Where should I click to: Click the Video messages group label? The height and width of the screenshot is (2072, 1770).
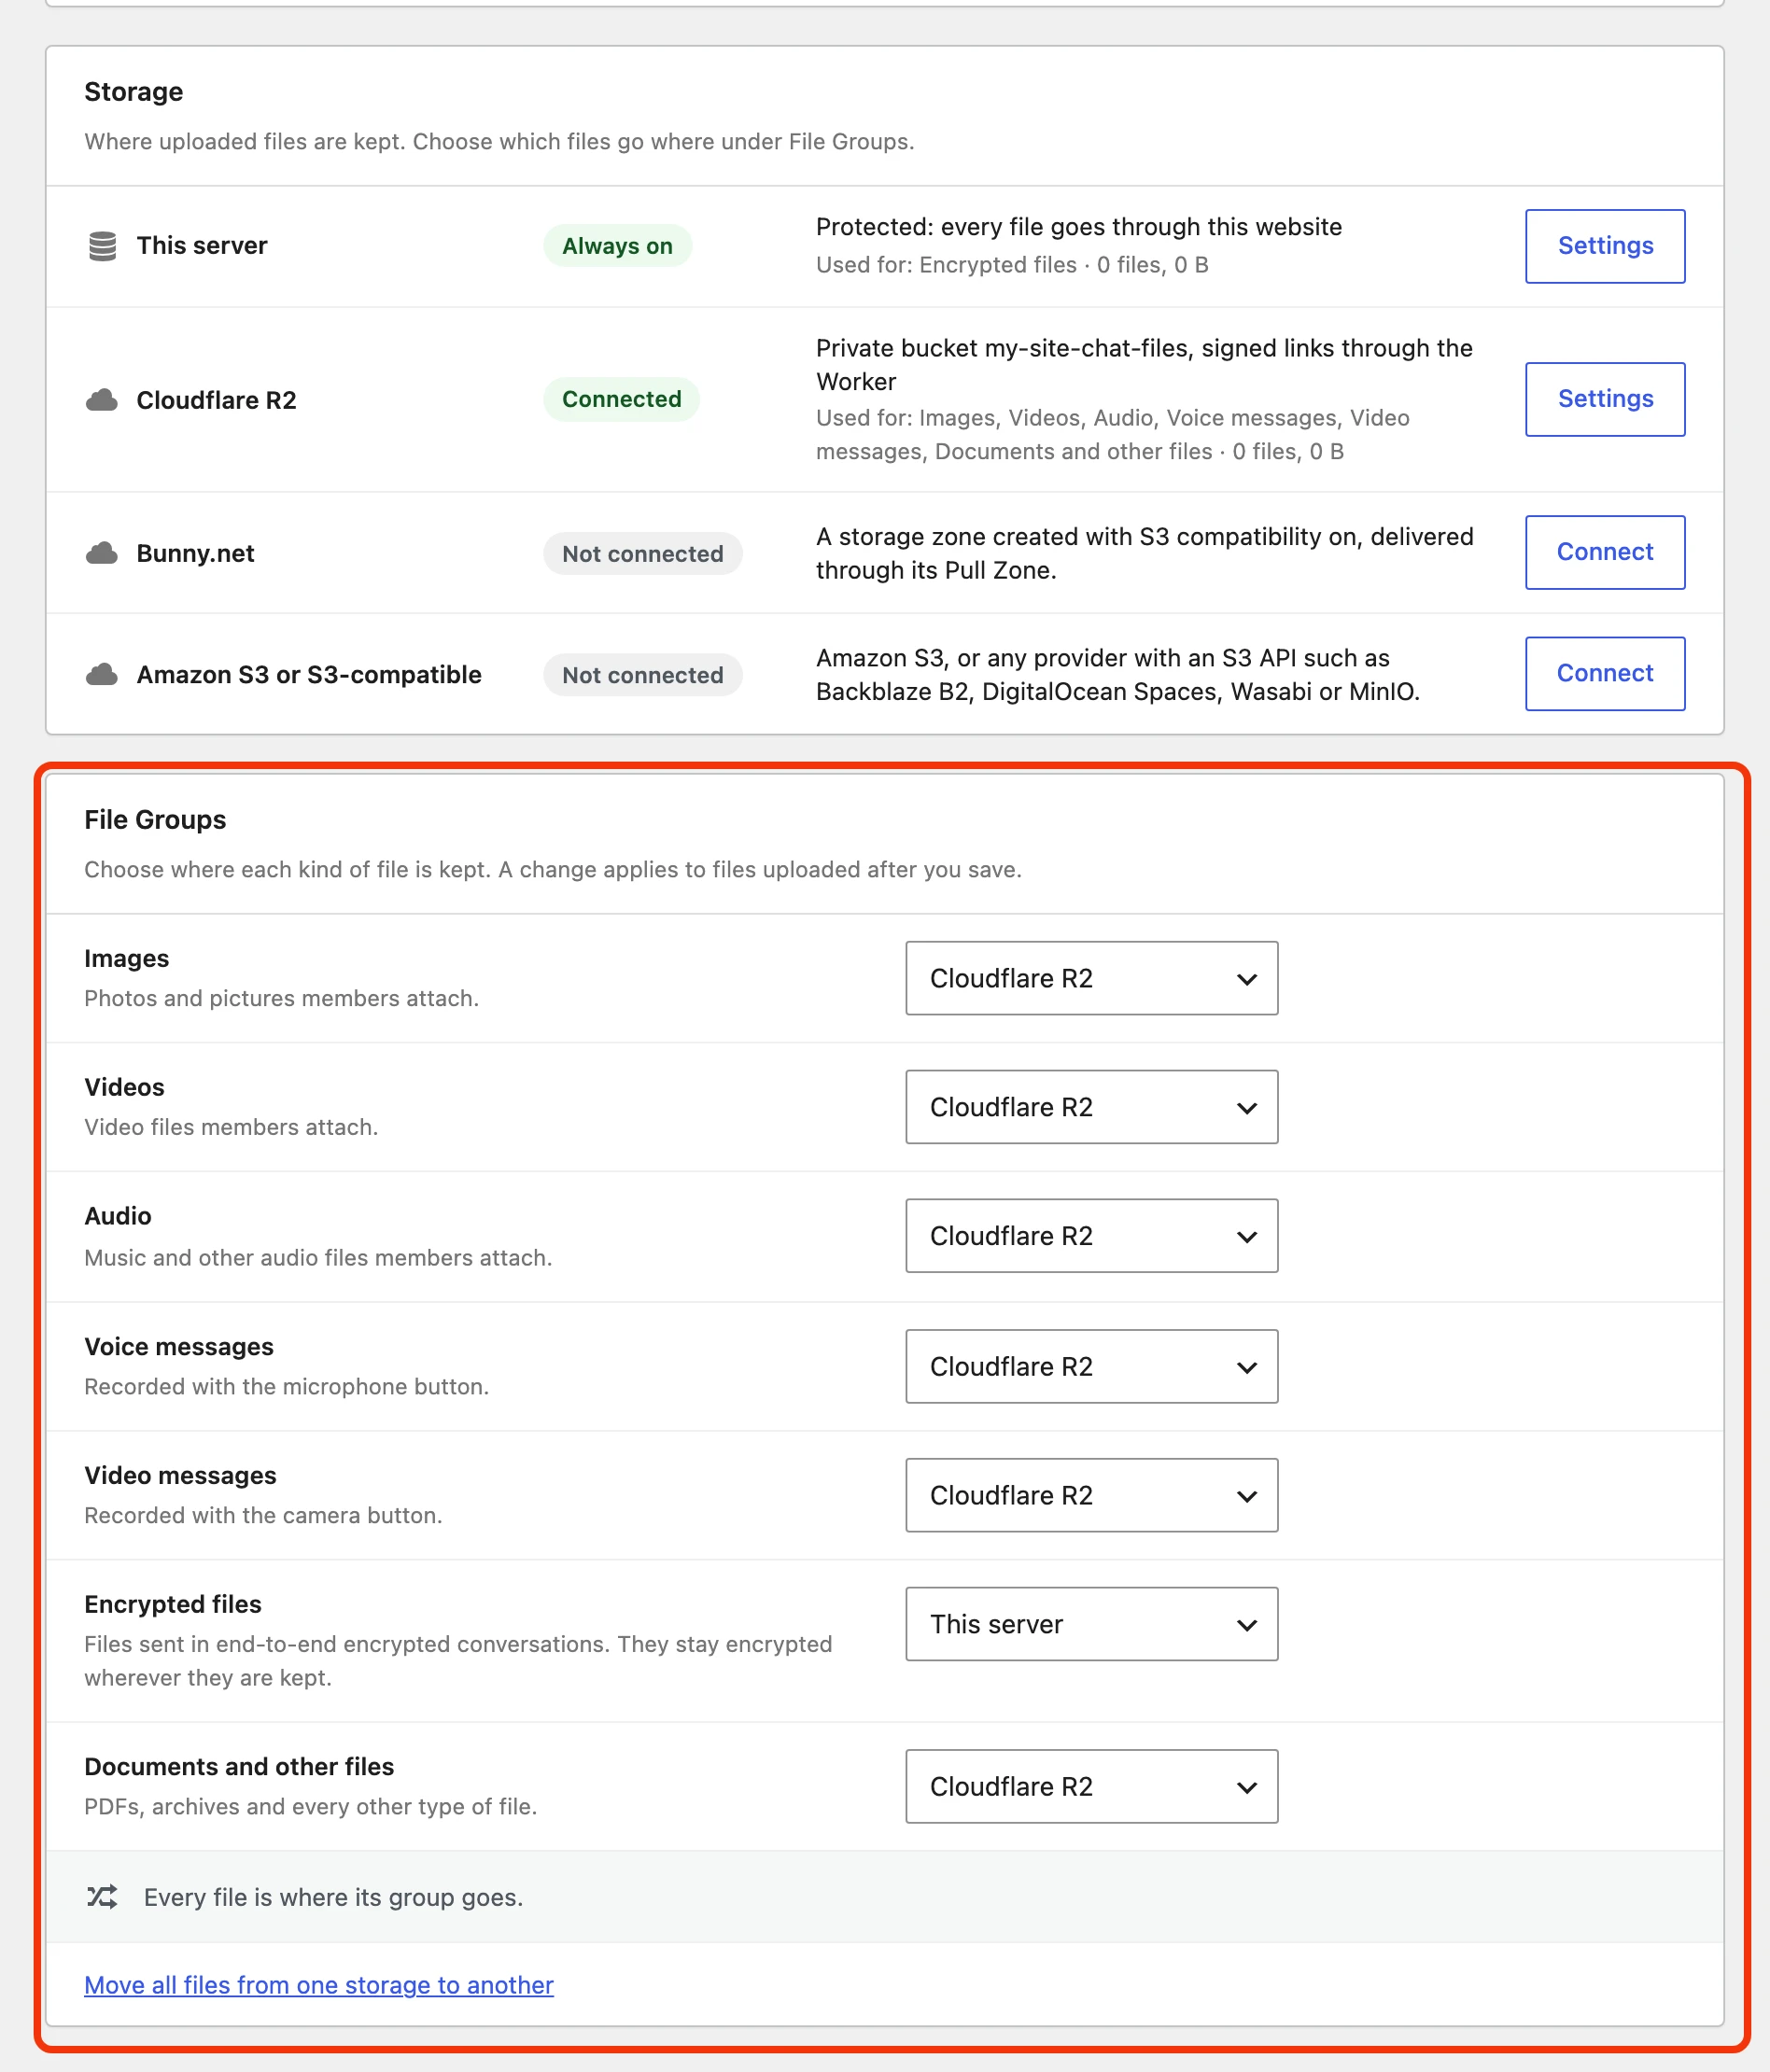181,1475
